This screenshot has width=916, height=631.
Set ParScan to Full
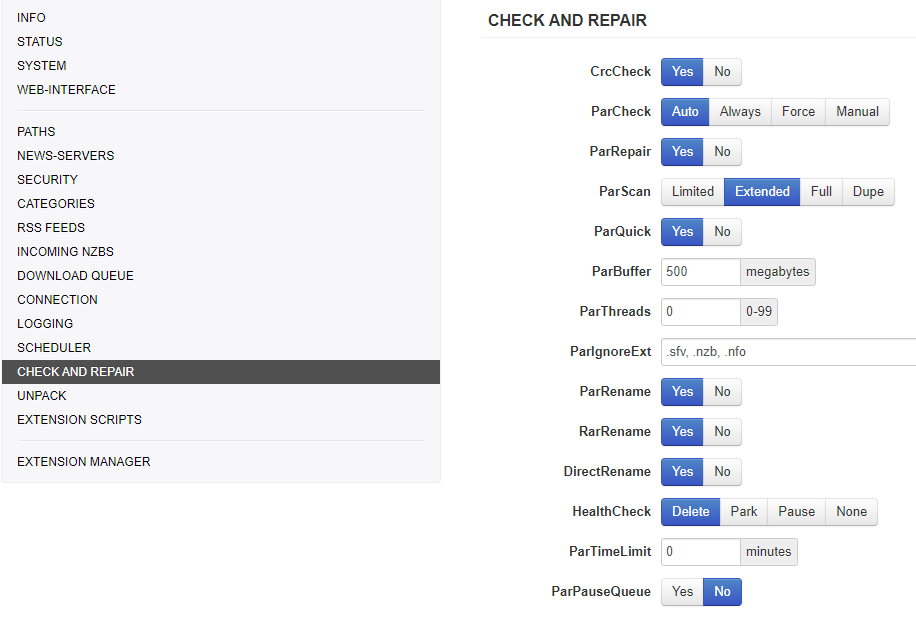[821, 192]
